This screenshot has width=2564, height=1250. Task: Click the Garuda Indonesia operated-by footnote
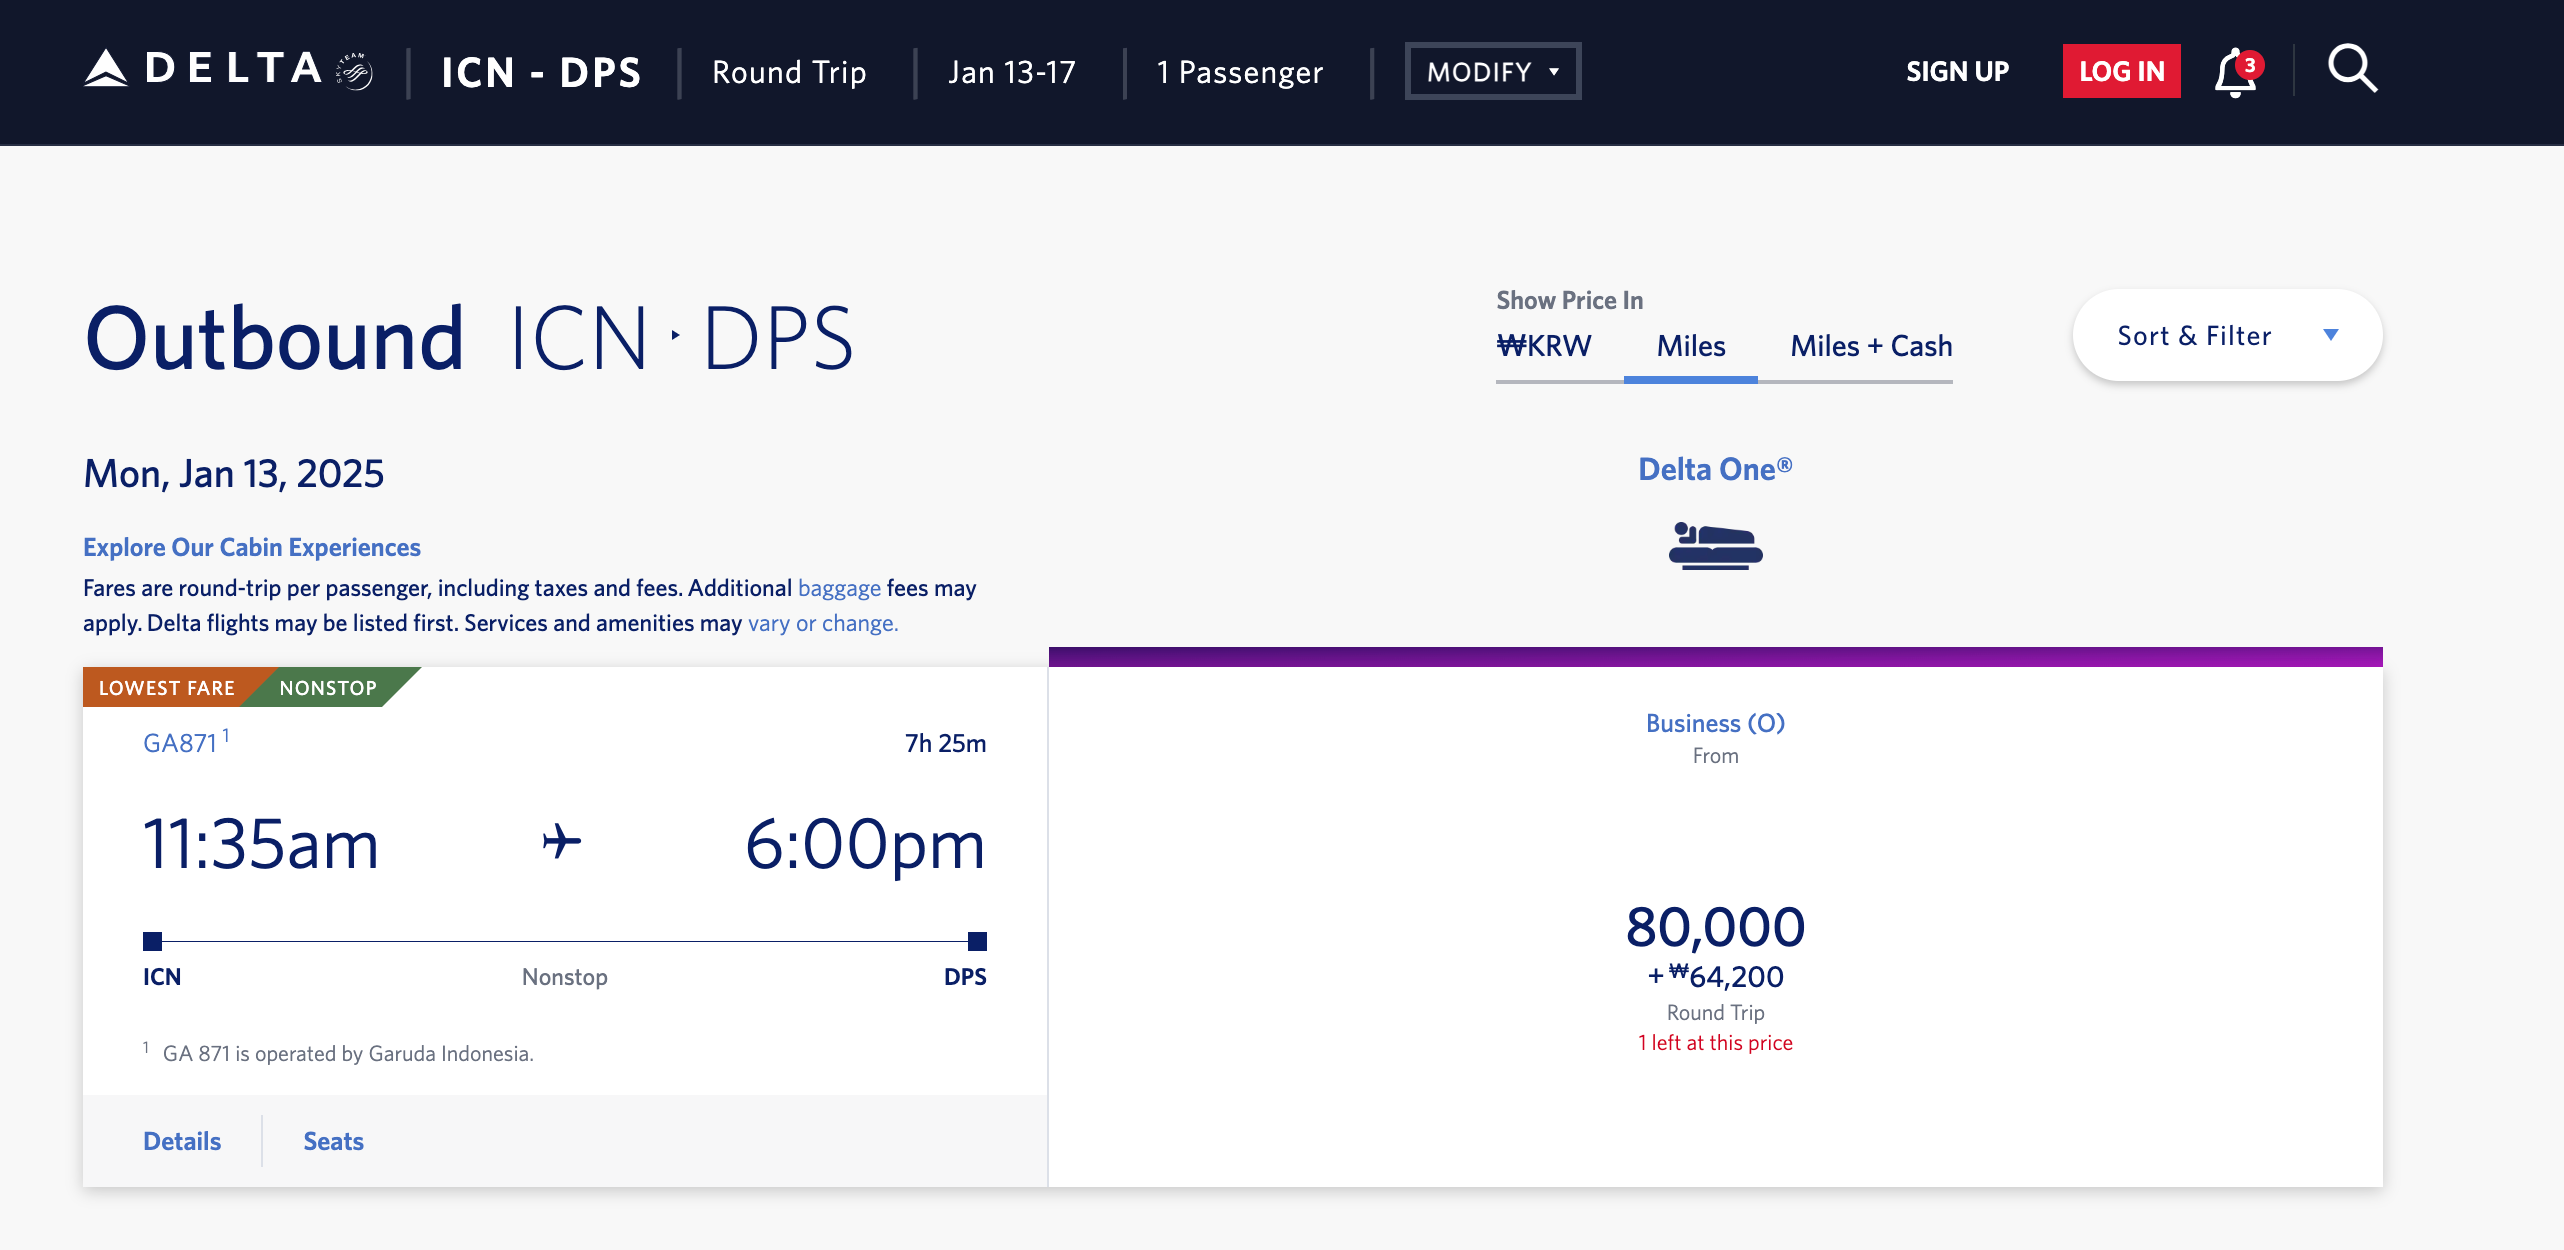[348, 1053]
